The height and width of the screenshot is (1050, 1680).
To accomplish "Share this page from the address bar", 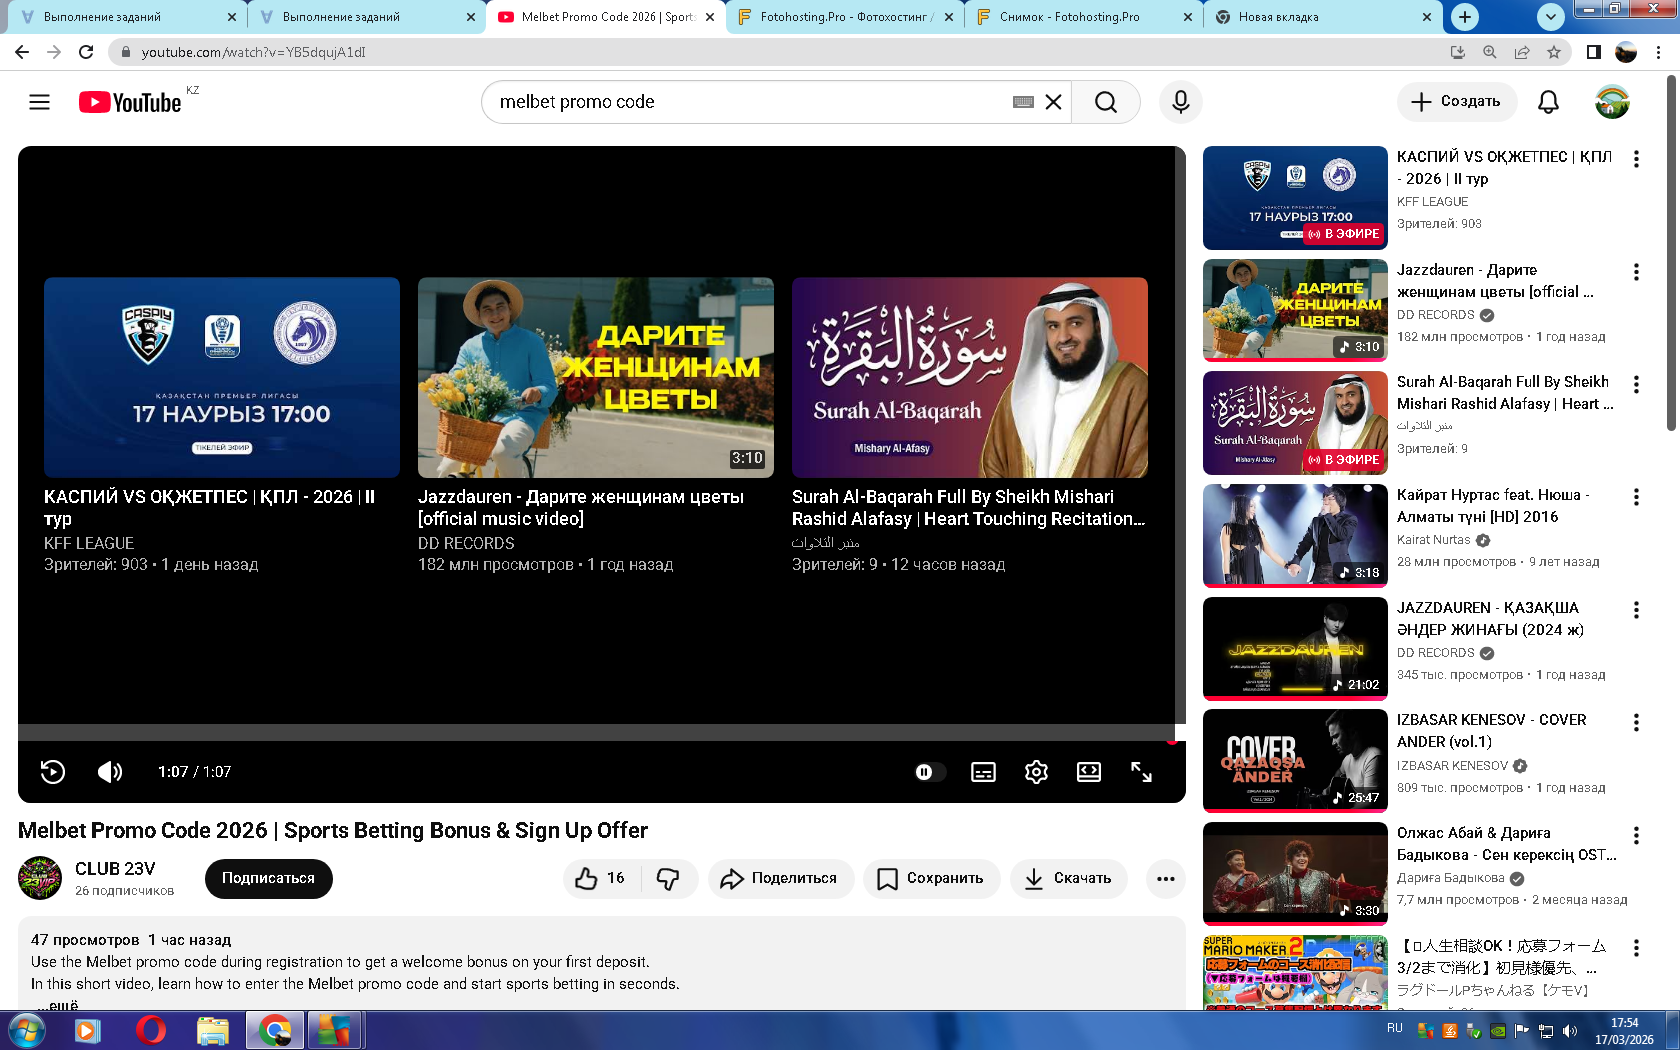I will pyautogui.click(x=1522, y=52).
